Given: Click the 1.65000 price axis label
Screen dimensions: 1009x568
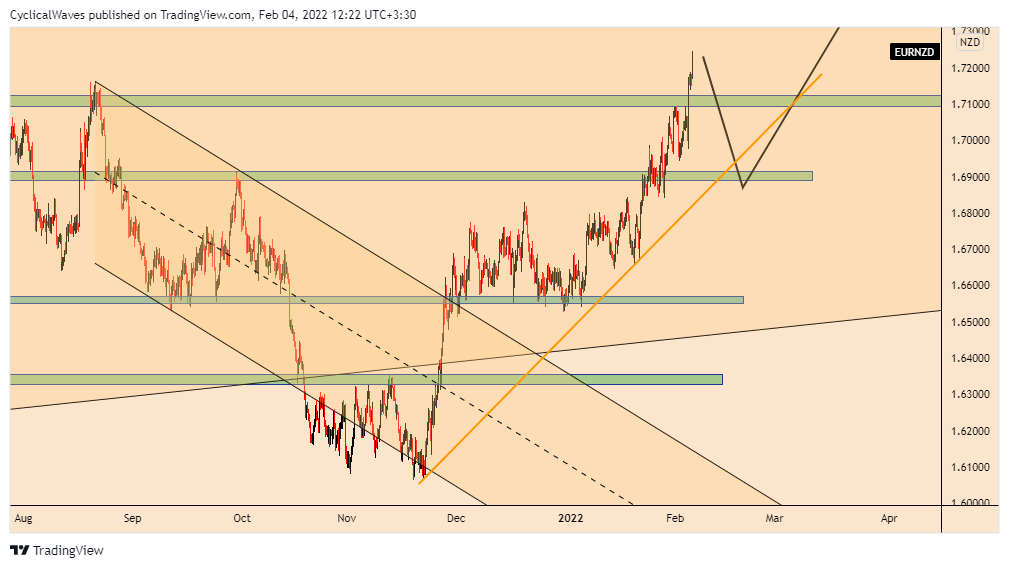Looking at the screenshot, I should click(970, 322).
